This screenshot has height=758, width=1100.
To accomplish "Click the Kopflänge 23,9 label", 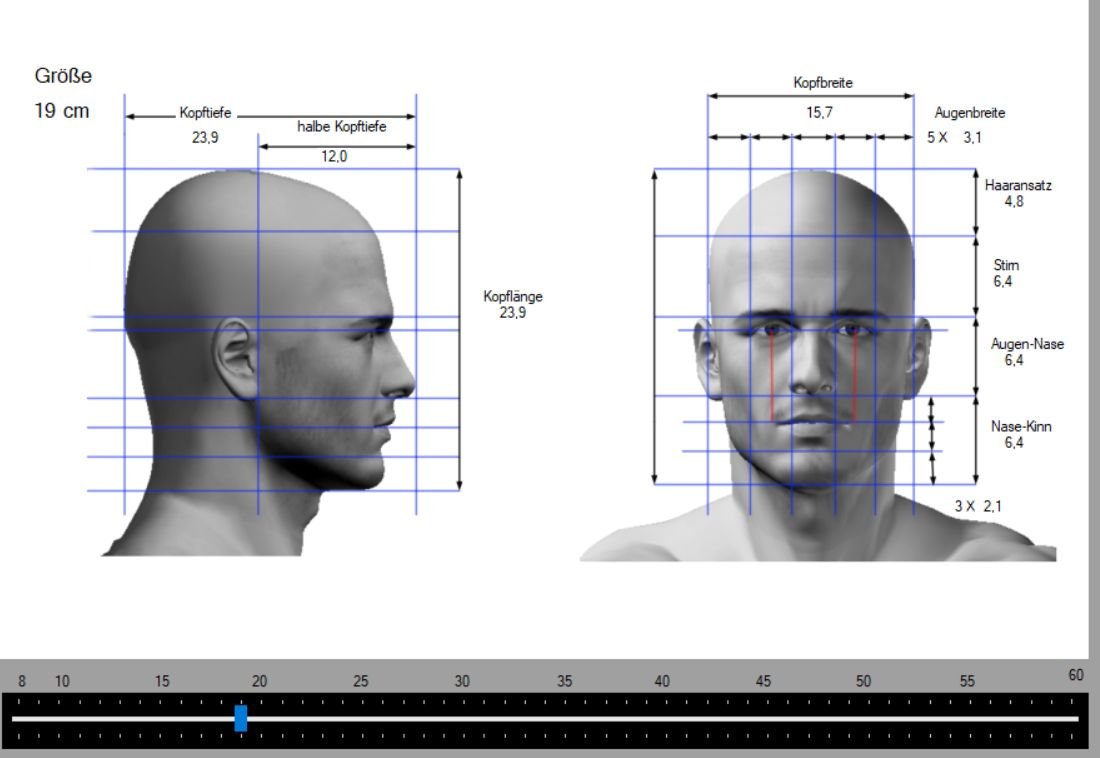I will 512,305.
